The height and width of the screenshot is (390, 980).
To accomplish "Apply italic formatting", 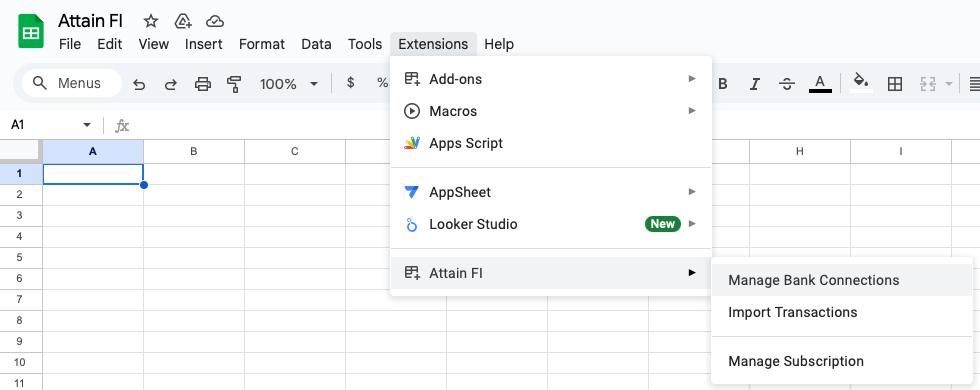I will pos(755,84).
